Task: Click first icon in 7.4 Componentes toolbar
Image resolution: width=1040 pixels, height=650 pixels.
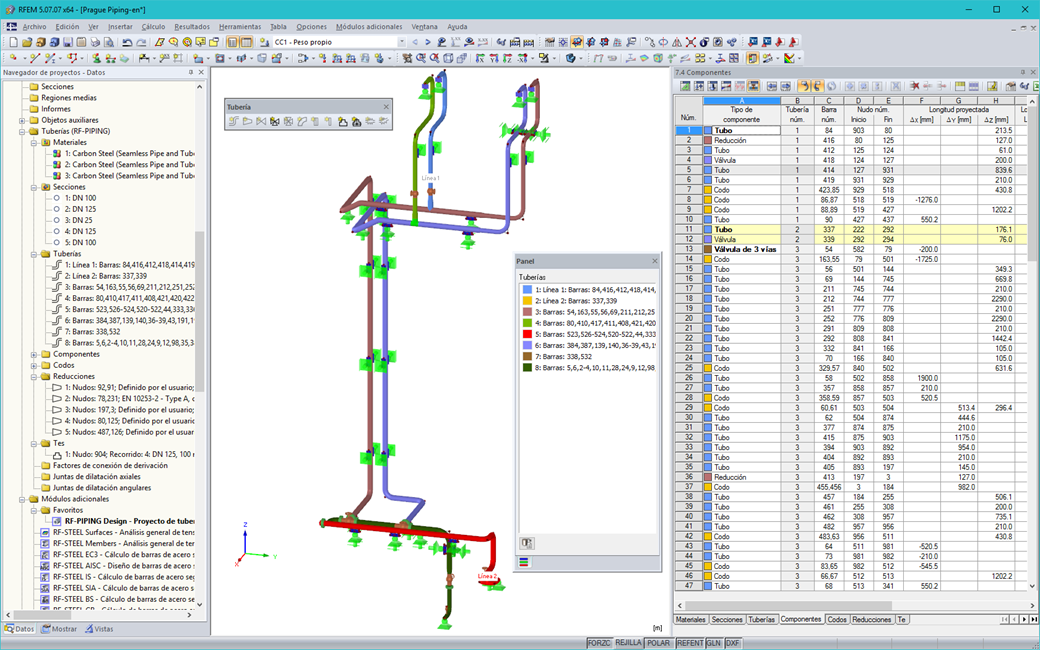Action: [x=685, y=86]
